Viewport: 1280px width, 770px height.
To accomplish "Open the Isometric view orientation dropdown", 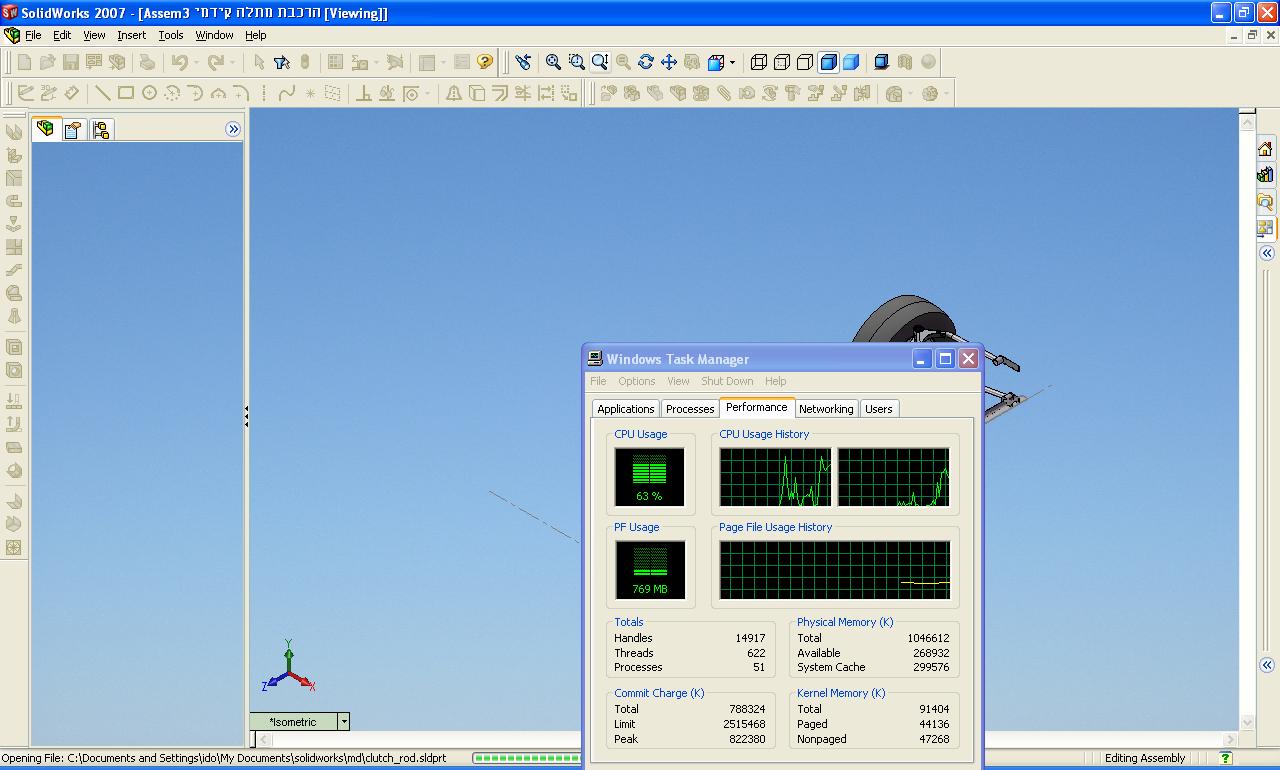I will (x=344, y=721).
